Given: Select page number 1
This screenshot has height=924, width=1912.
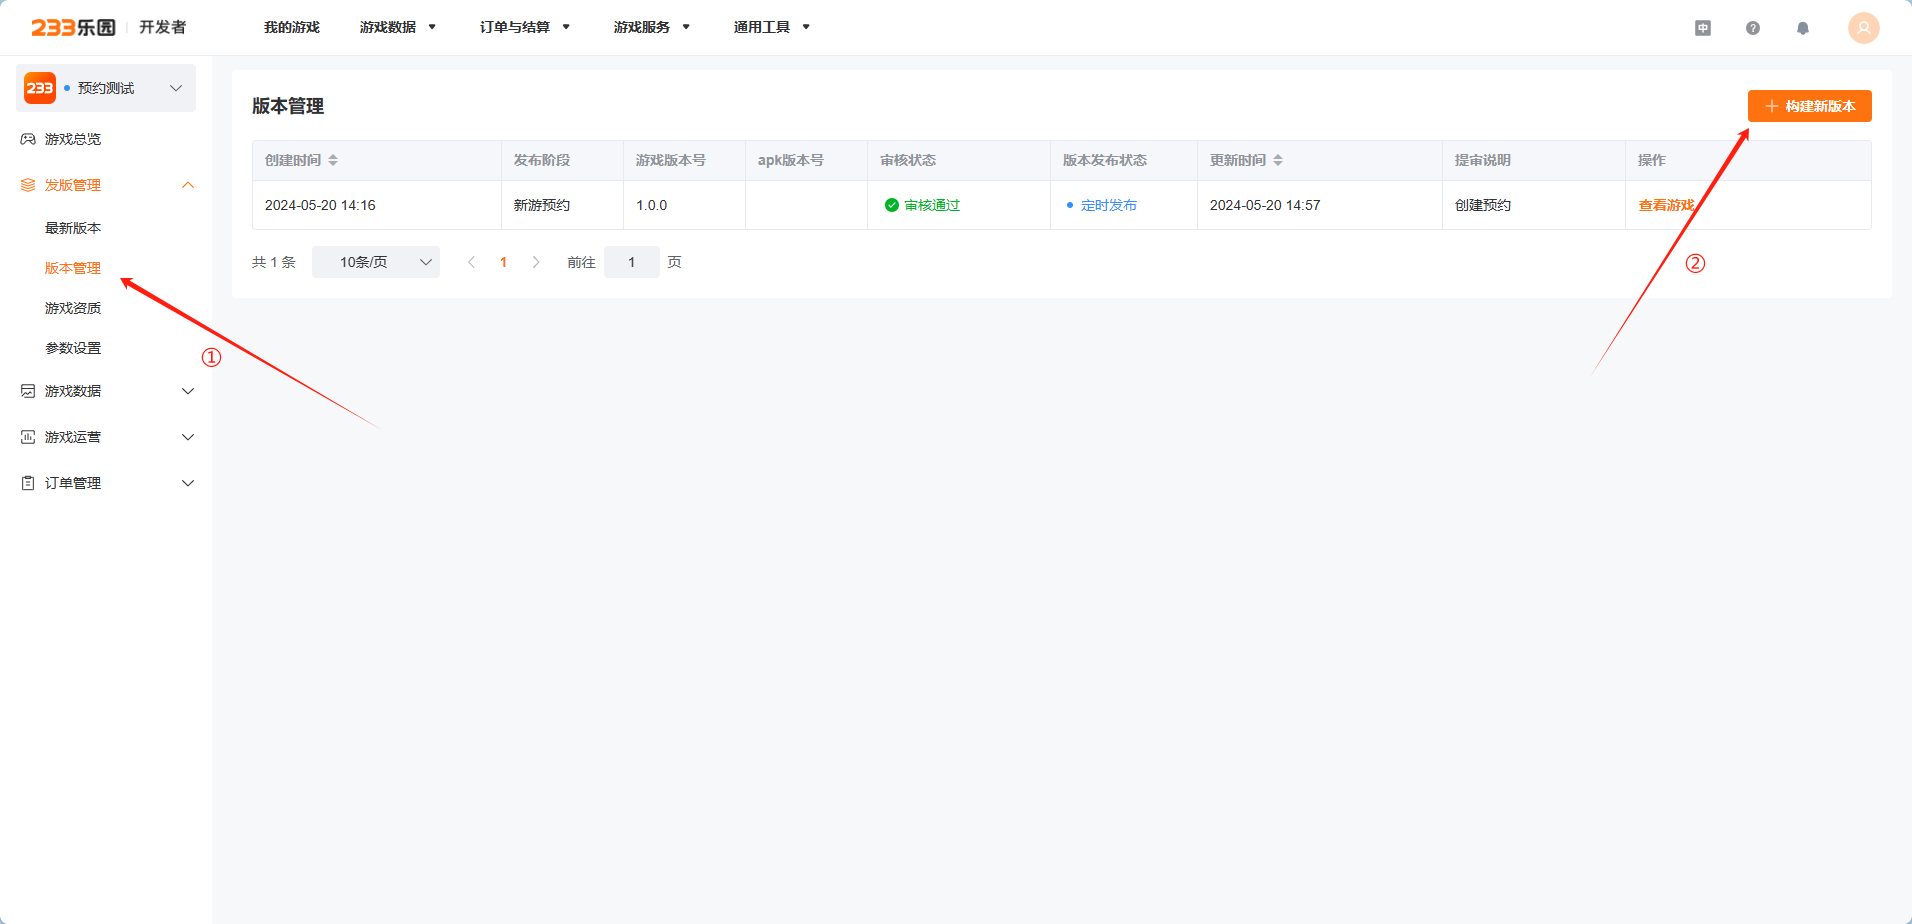Looking at the screenshot, I should coord(504,262).
